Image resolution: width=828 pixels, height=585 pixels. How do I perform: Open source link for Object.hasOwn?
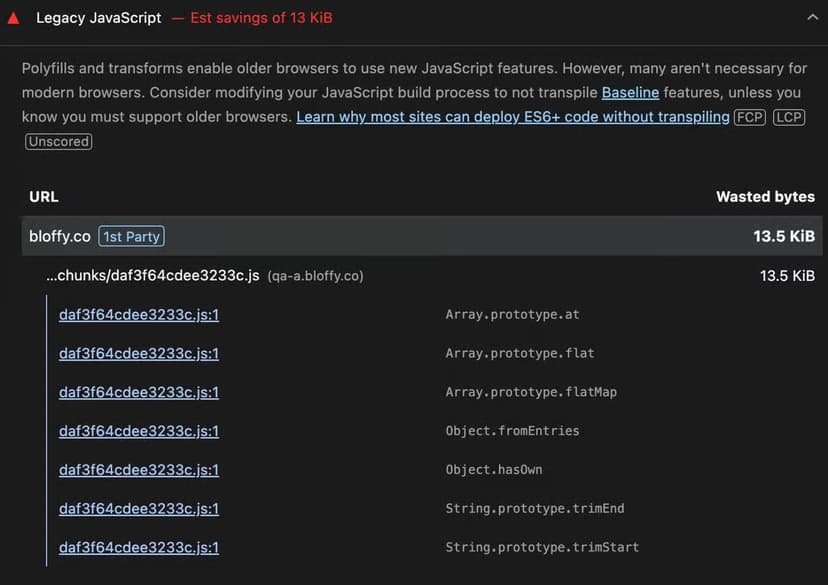(x=139, y=470)
